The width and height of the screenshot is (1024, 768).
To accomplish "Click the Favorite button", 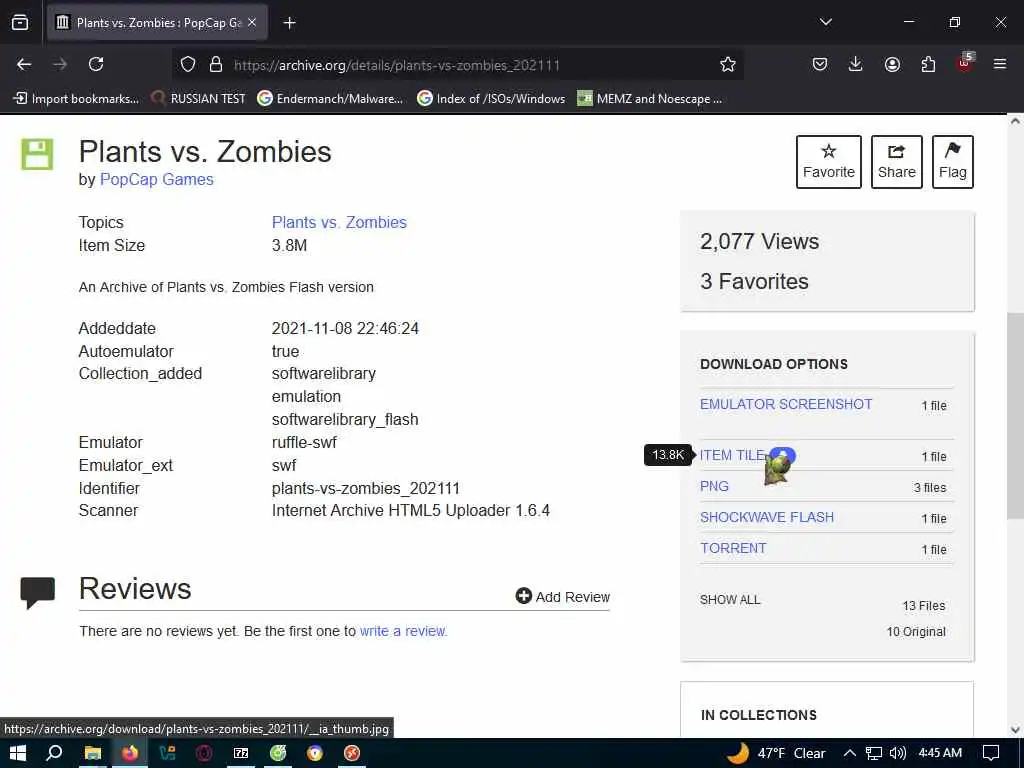I will click(829, 162).
